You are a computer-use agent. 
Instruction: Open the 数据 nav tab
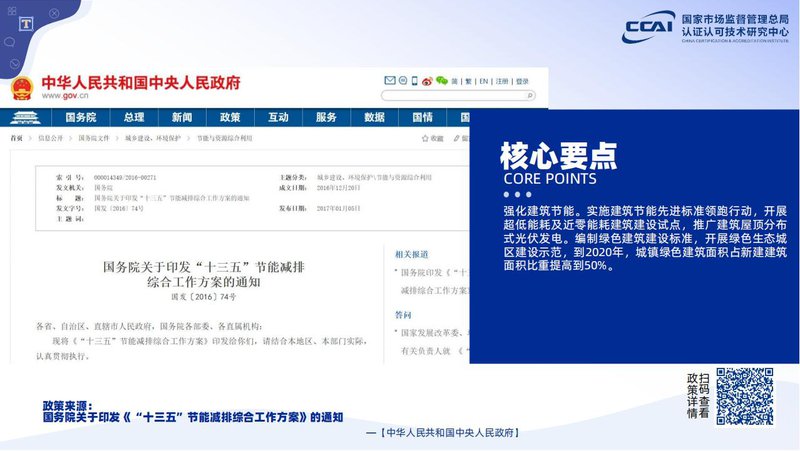tap(374, 117)
